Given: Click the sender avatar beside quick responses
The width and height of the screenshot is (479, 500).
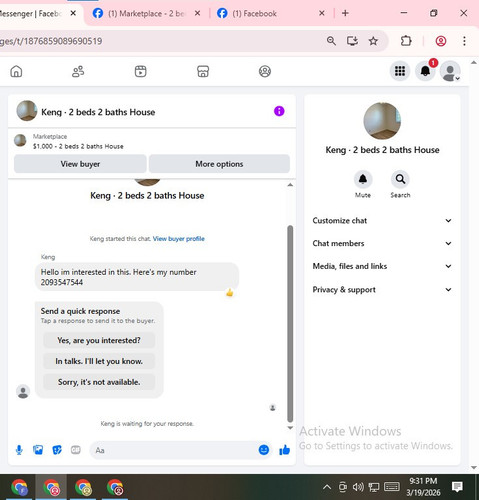Looking at the screenshot, I should point(23,392).
